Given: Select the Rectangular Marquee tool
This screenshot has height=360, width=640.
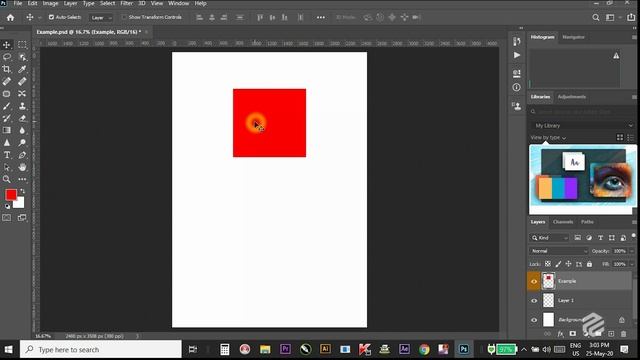Looking at the screenshot, I should (22, 44).
